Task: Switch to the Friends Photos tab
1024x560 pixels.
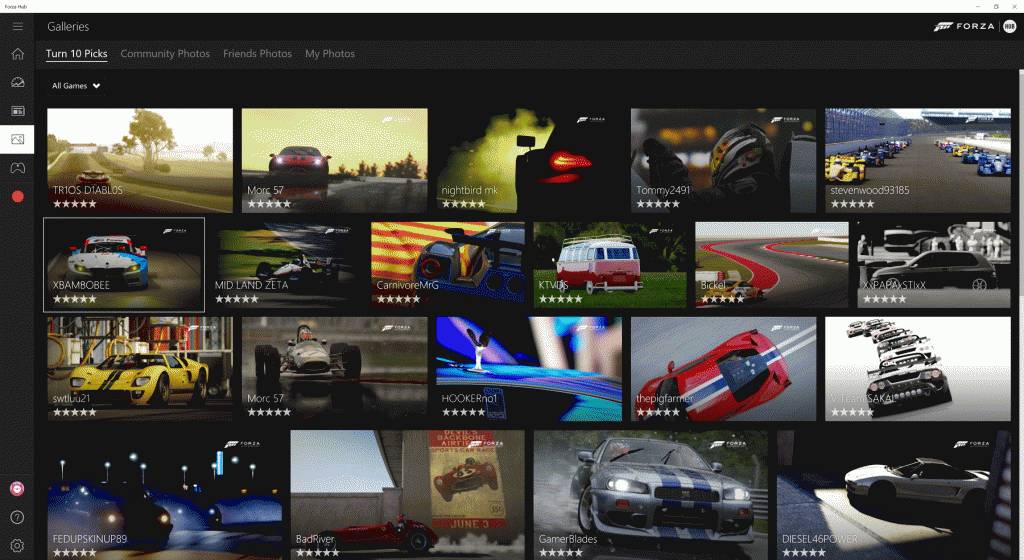Action: coord(257,54)
